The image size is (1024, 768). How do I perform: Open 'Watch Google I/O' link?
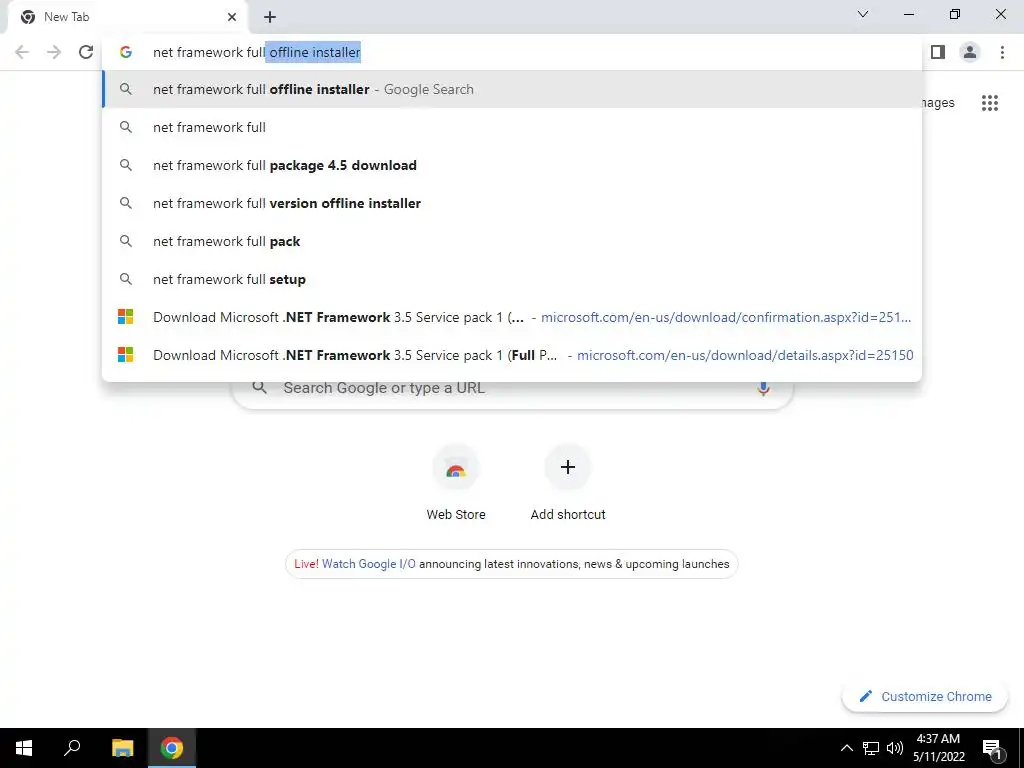369,564
